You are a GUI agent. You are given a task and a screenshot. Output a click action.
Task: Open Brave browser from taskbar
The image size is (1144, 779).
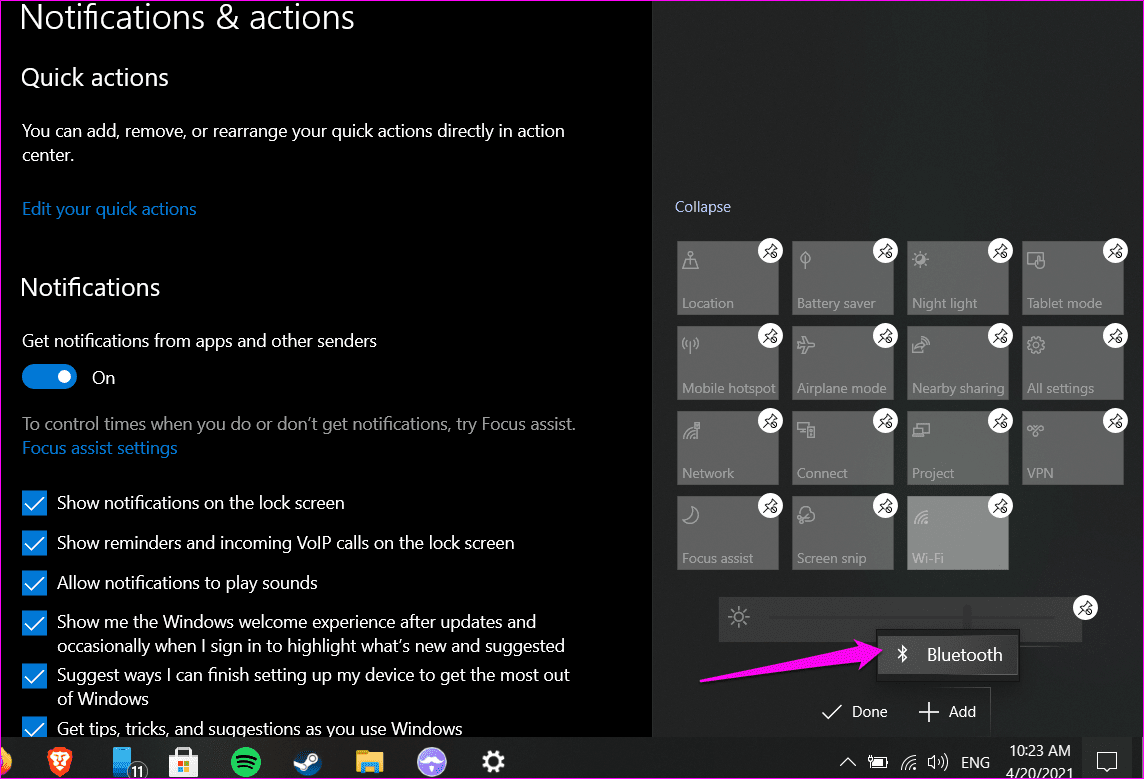pyautogui.click(x=60, y=761)
